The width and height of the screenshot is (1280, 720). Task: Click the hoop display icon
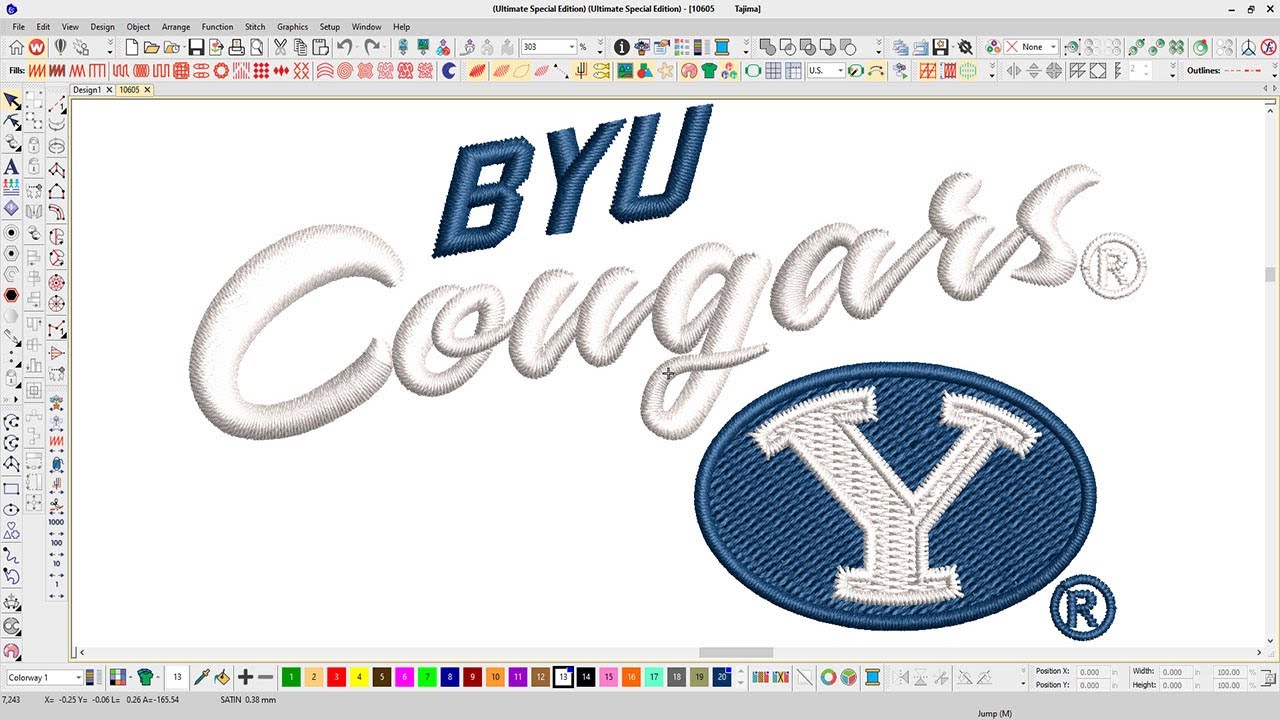pyautogui.click(x=753, y=71)
